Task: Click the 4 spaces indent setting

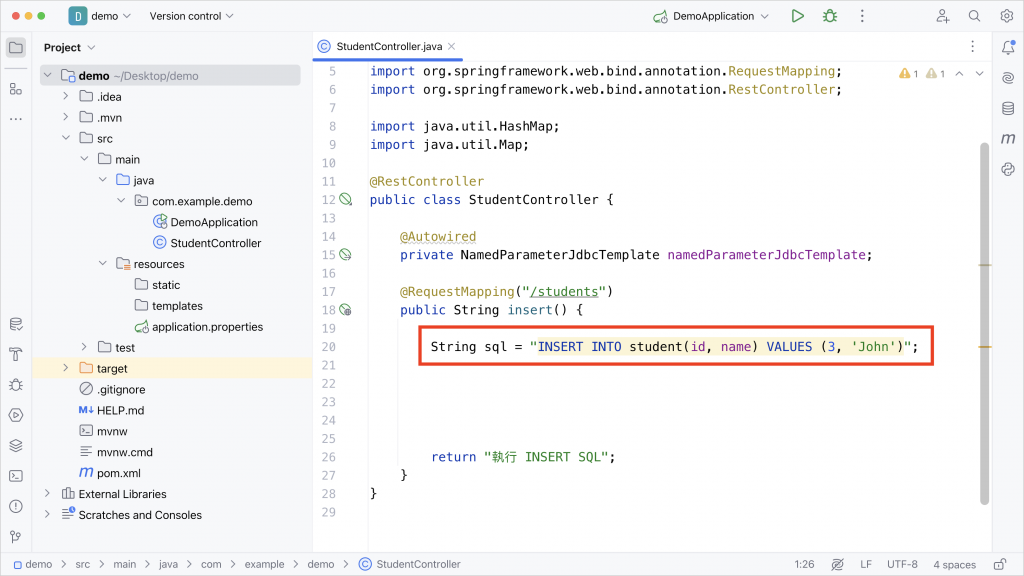Action: (x=954, y=564)
